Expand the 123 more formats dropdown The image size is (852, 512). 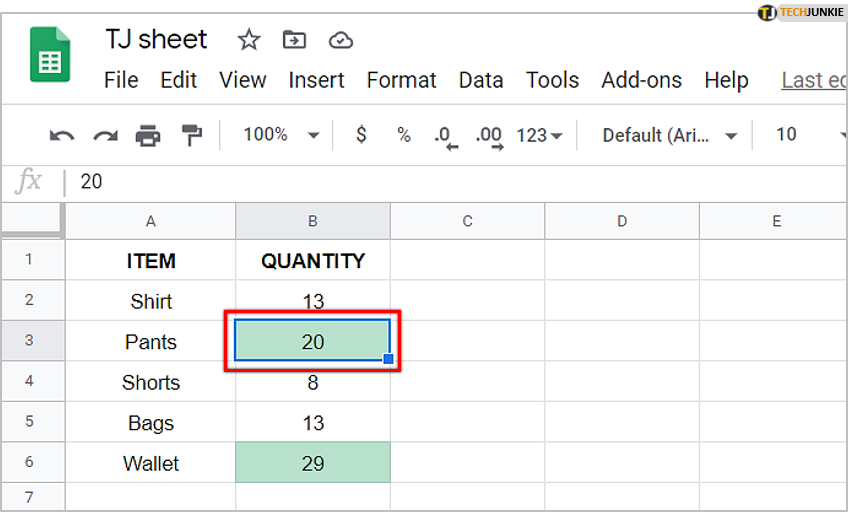point(539,135)
